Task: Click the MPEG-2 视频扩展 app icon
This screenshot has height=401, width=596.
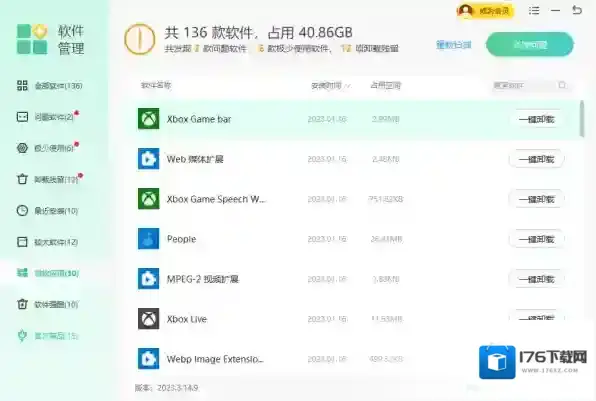Action: (x=148, y=279)
